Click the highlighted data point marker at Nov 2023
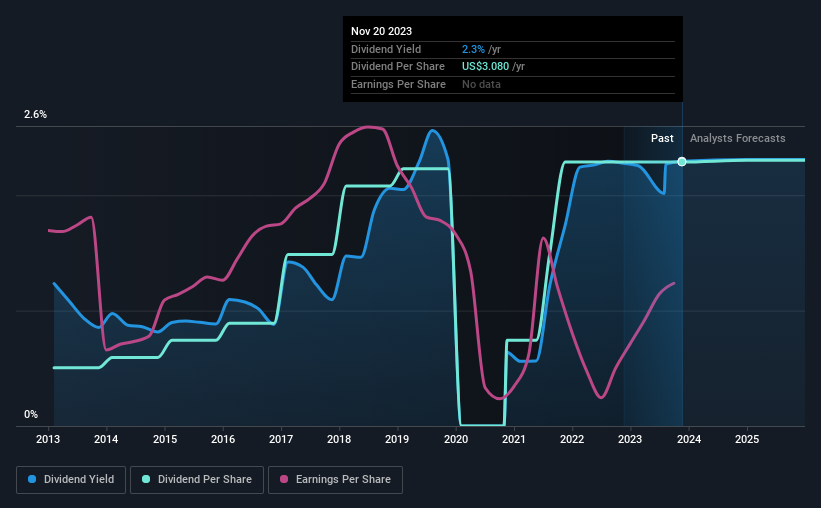The image size is (821, 508). click(682, 162)
